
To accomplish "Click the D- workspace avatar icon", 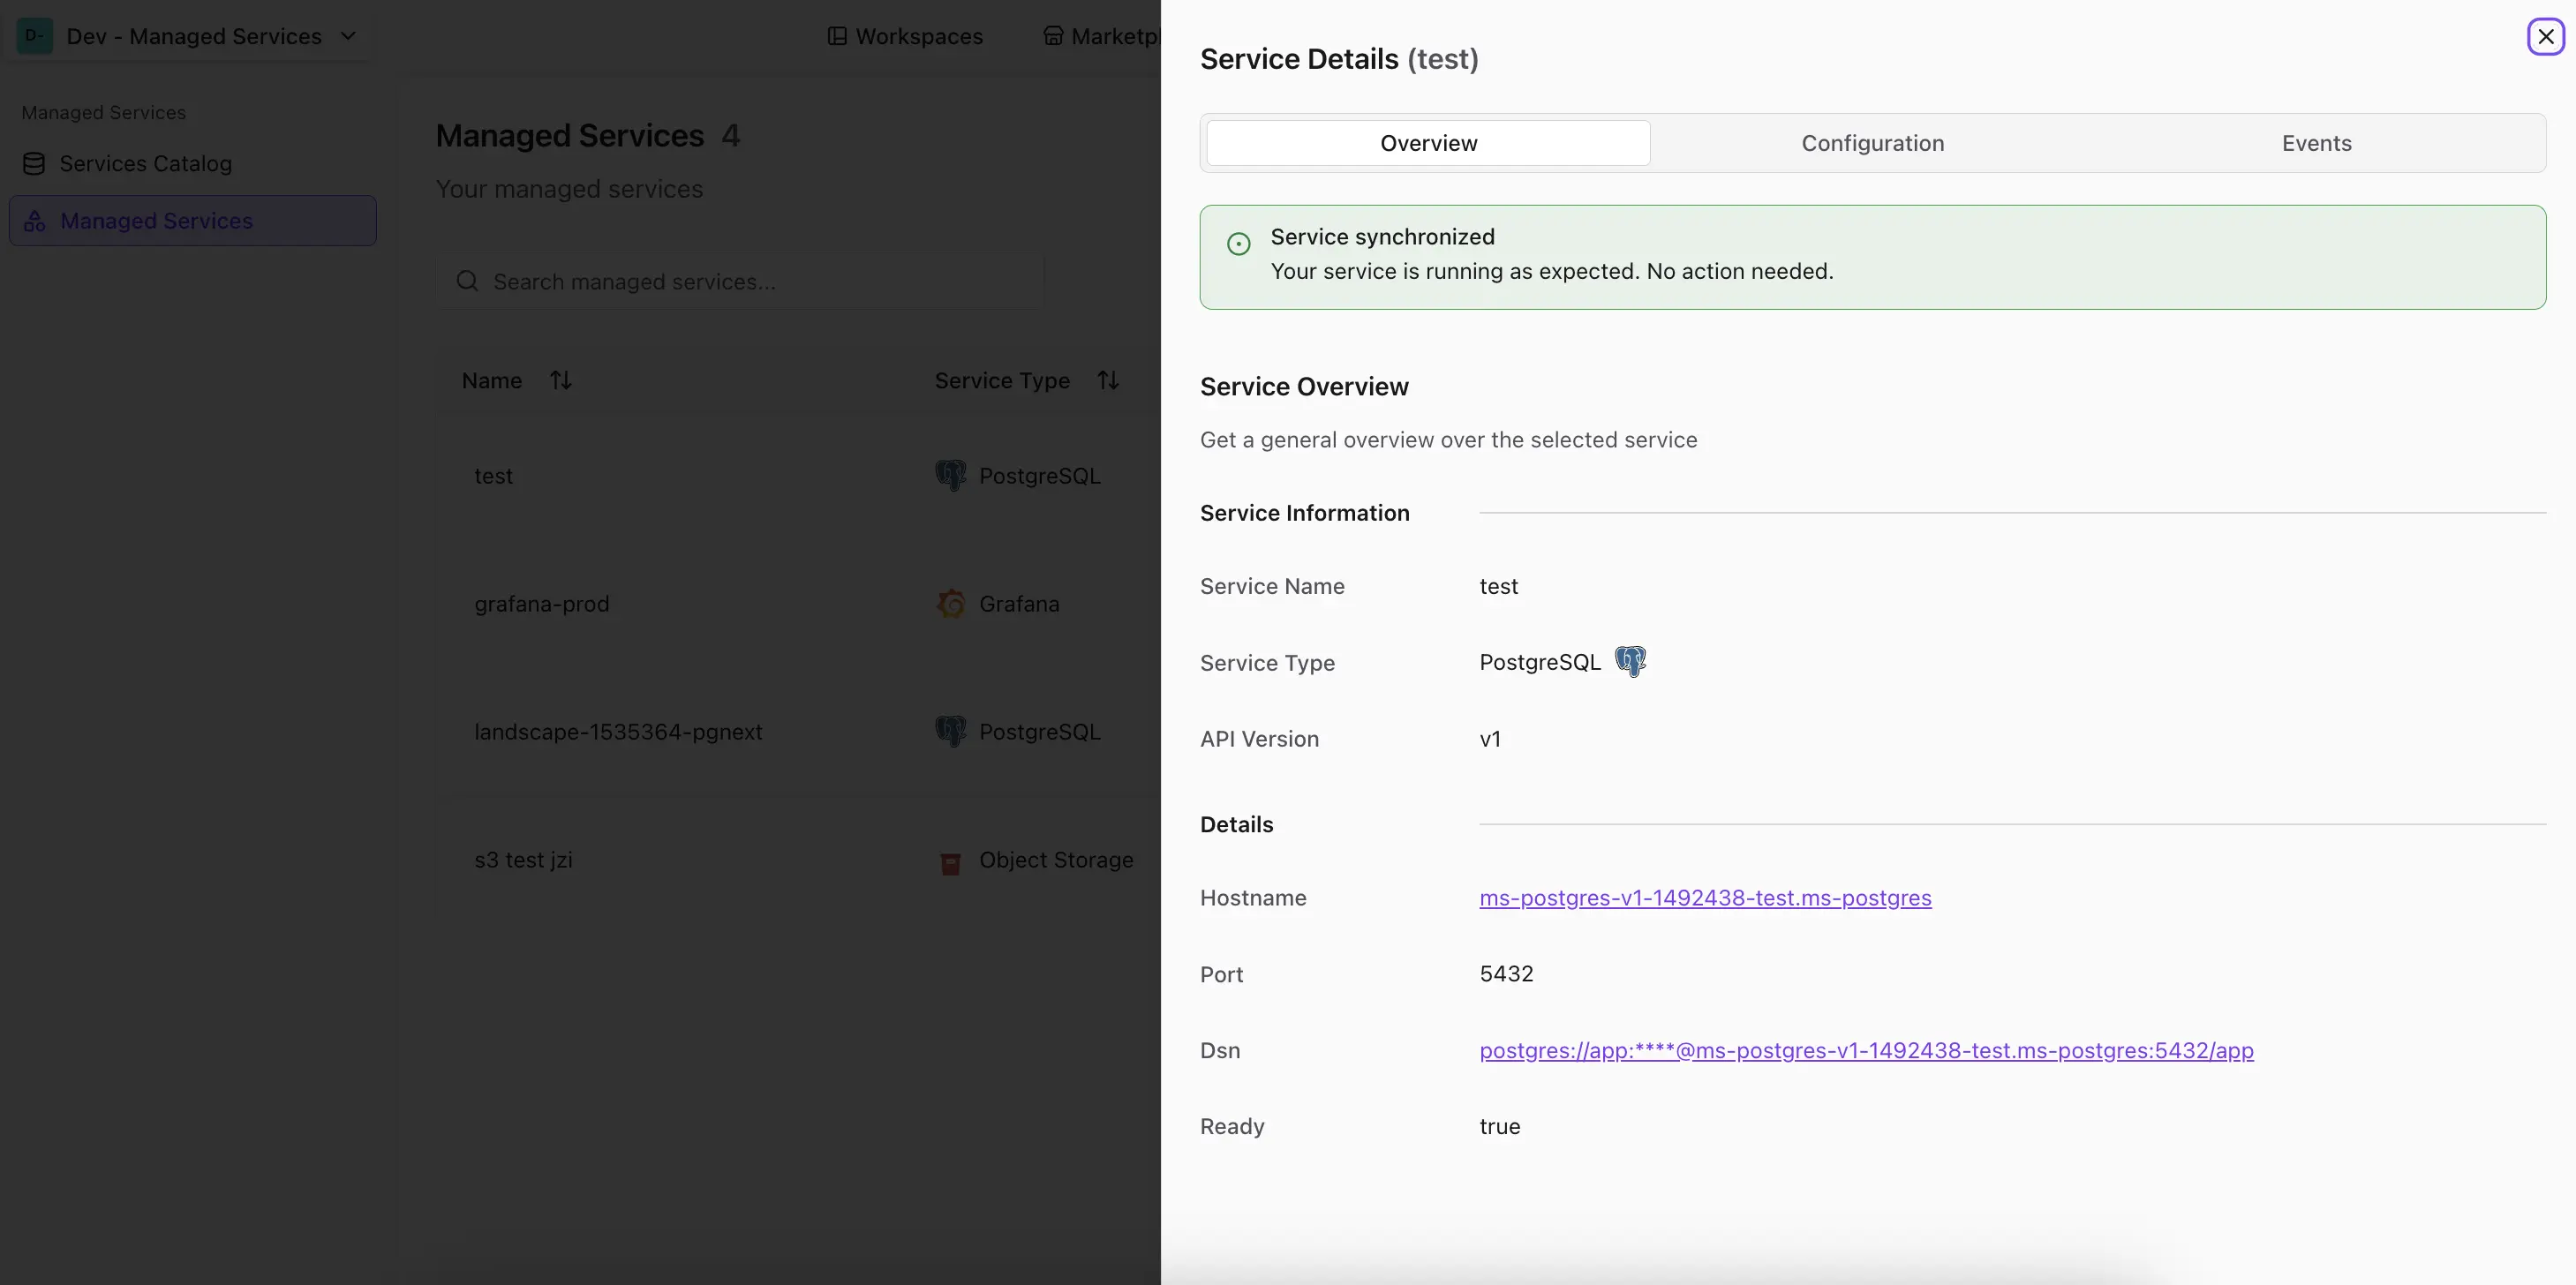I will (34, 36).
